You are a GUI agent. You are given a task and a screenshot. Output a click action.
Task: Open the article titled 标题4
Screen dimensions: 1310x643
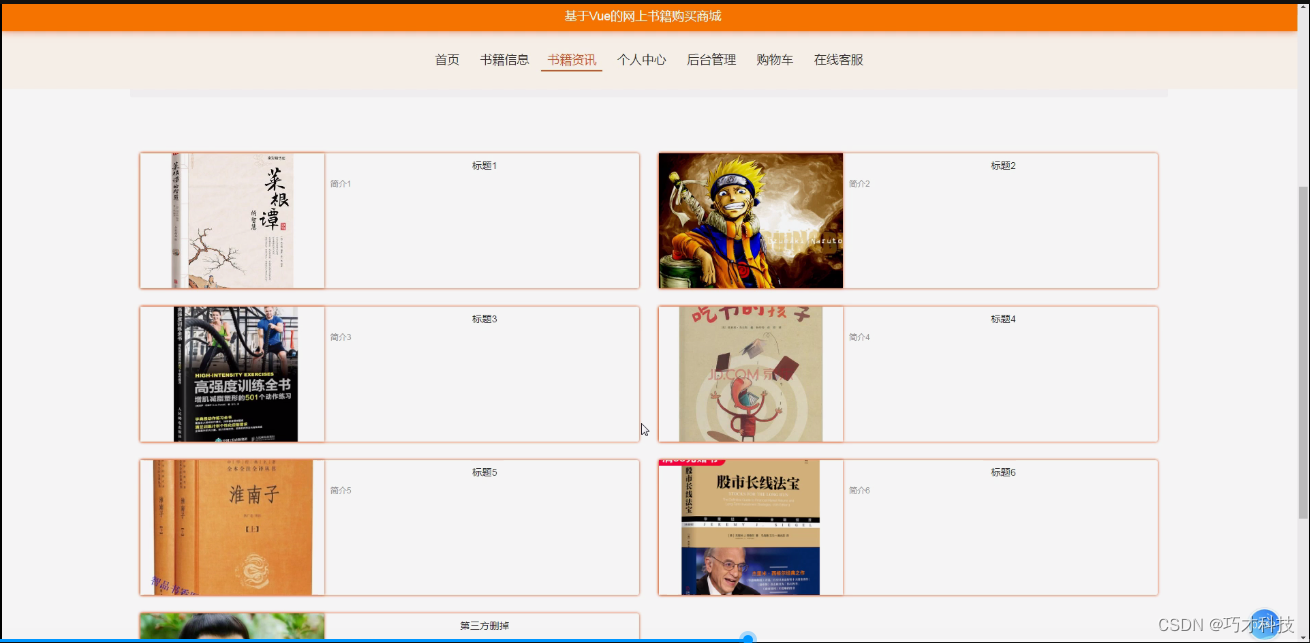(x=1003, y=319)
